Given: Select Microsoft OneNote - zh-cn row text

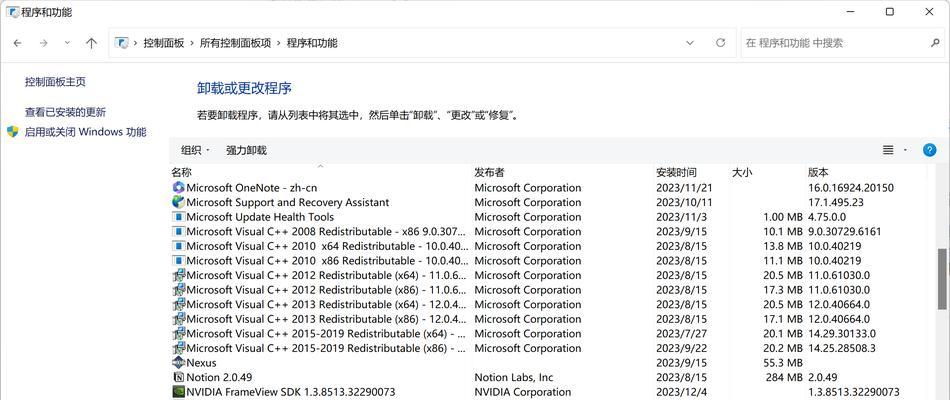Looking at the screenshot, I should pos(251,188).
